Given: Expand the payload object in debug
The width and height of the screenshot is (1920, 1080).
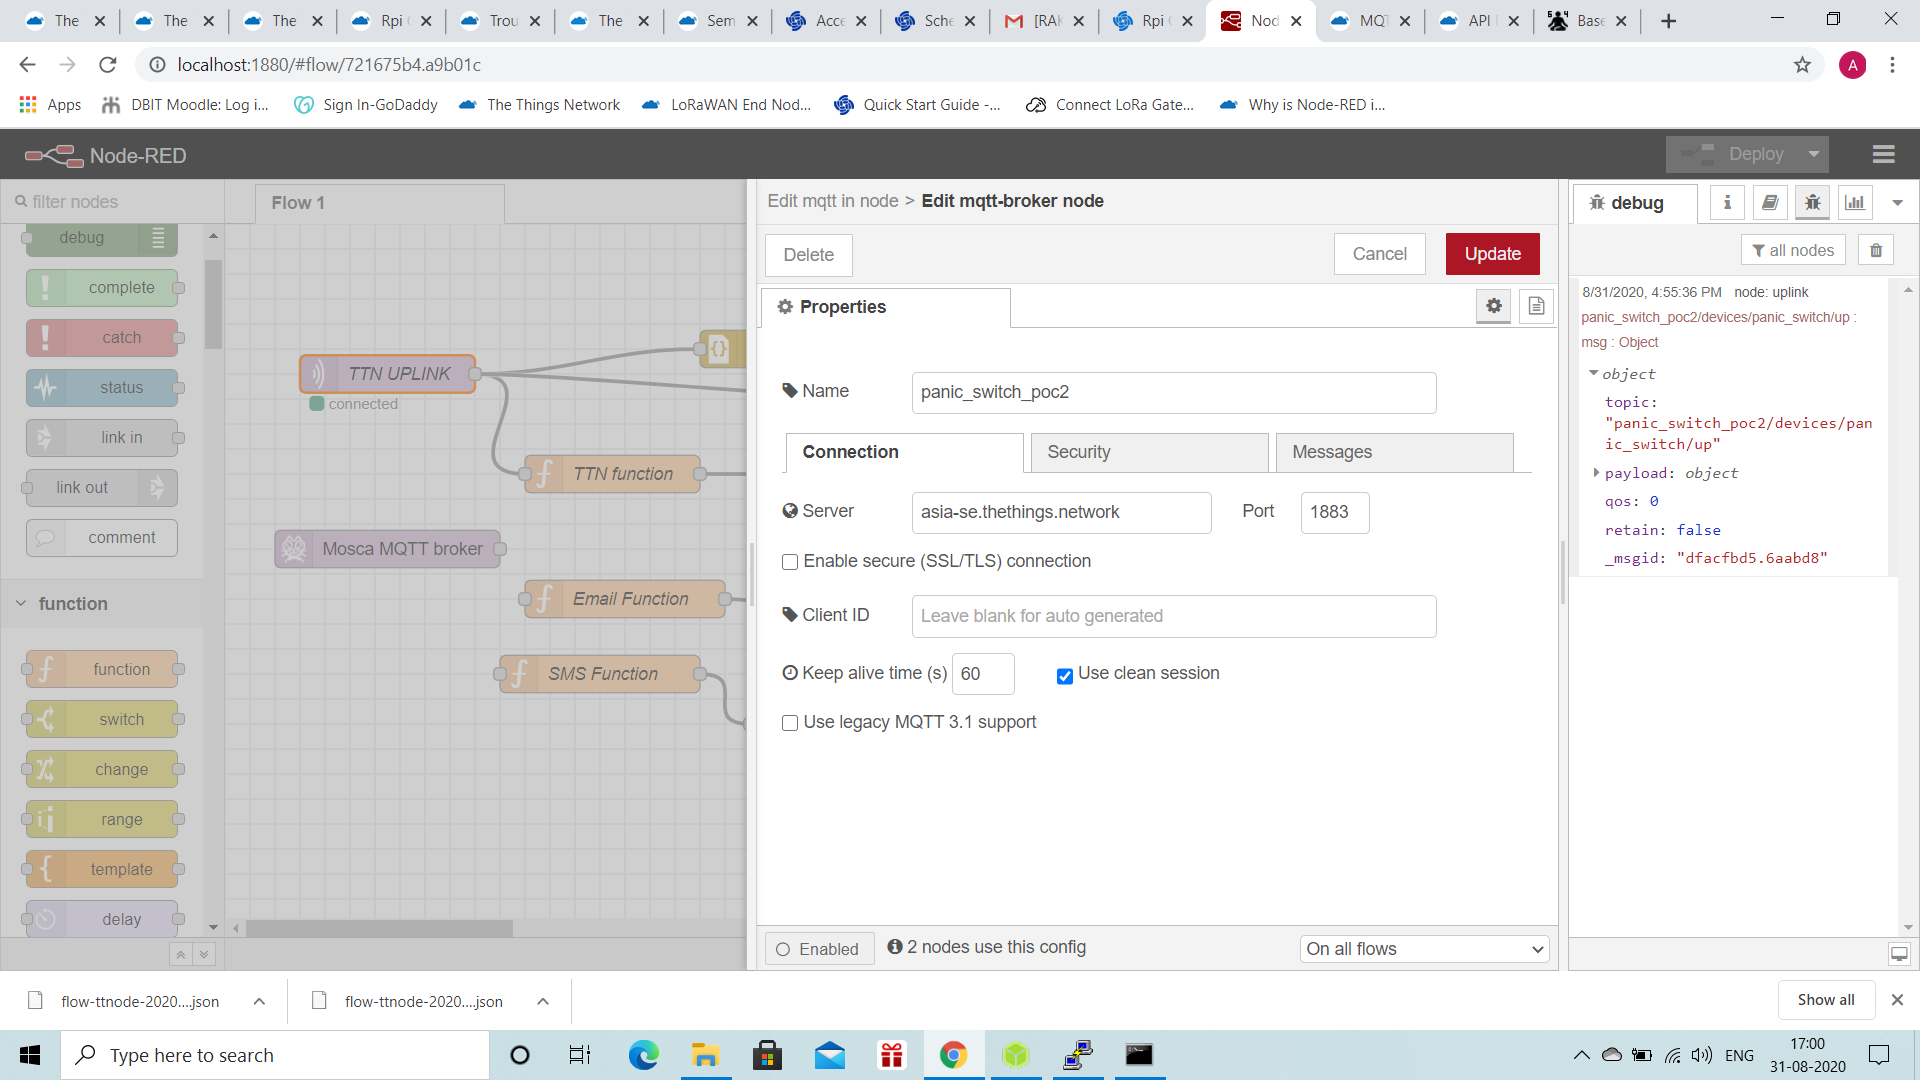Looking at the screenshot, I should click(1596, 472).
